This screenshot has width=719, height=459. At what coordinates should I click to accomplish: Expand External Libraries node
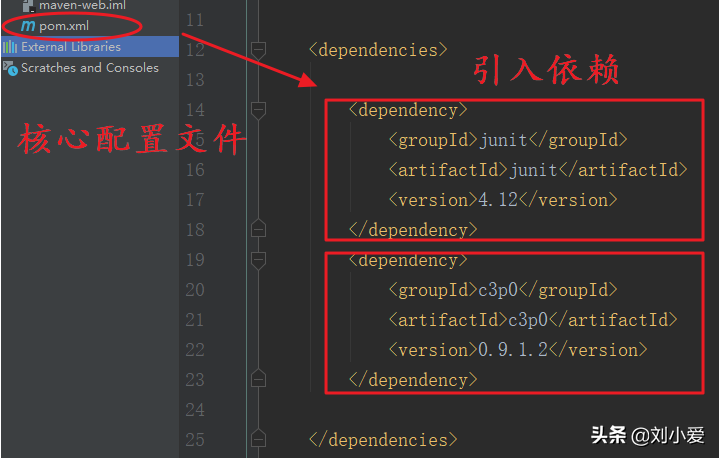[71, 47]
